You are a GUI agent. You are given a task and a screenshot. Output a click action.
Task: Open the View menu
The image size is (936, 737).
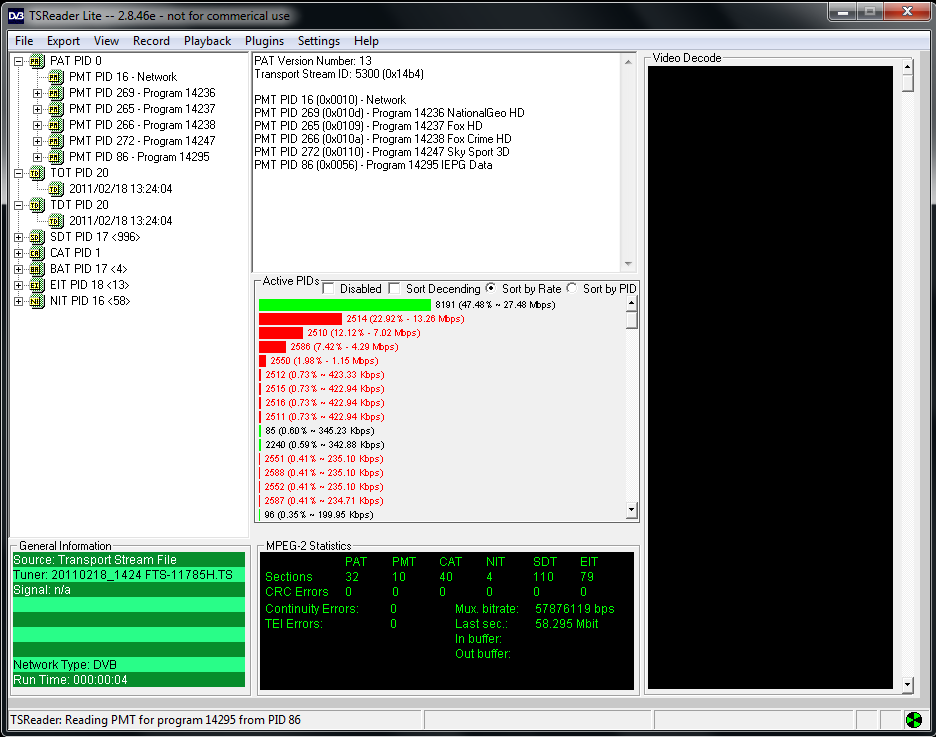[x=106, y=41]
